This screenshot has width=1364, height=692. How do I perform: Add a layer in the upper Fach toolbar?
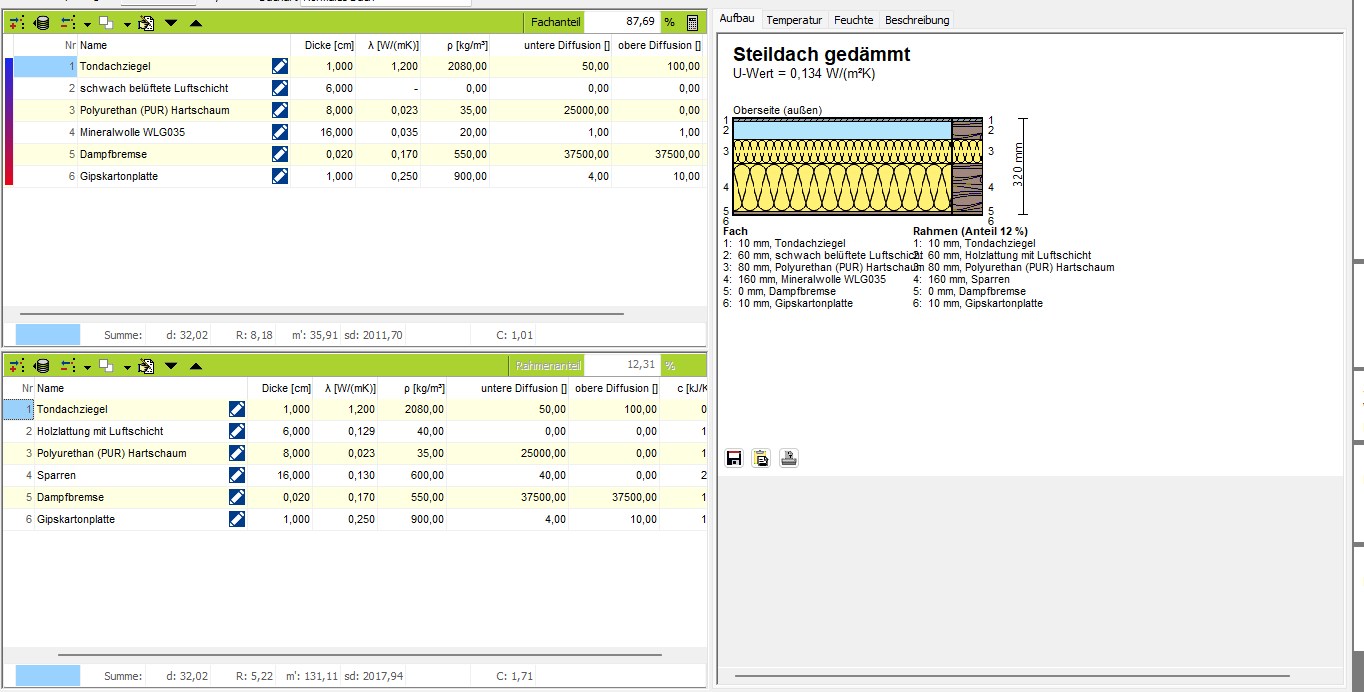(x=17, y=23)
